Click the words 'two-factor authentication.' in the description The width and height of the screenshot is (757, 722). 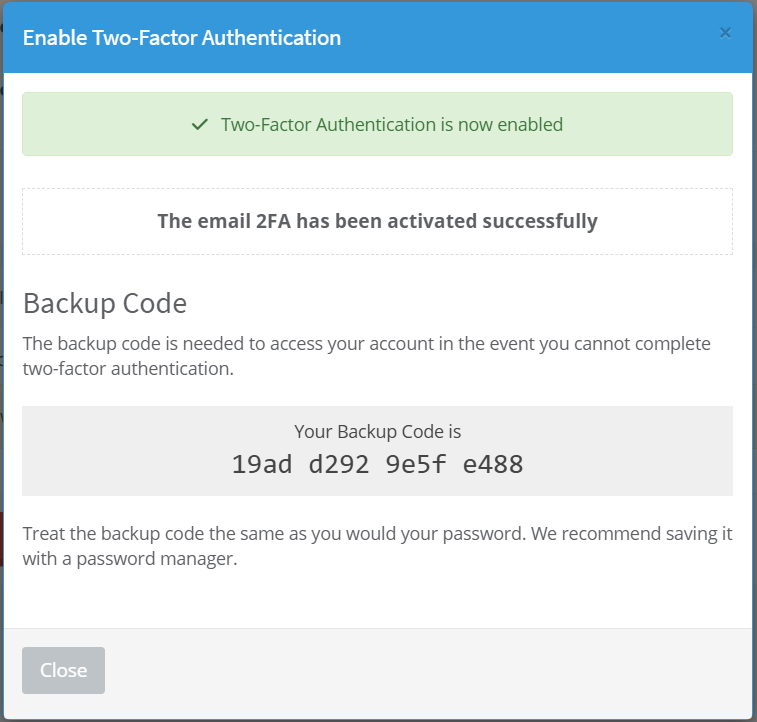pyautogui.click(x=128, y=369)
